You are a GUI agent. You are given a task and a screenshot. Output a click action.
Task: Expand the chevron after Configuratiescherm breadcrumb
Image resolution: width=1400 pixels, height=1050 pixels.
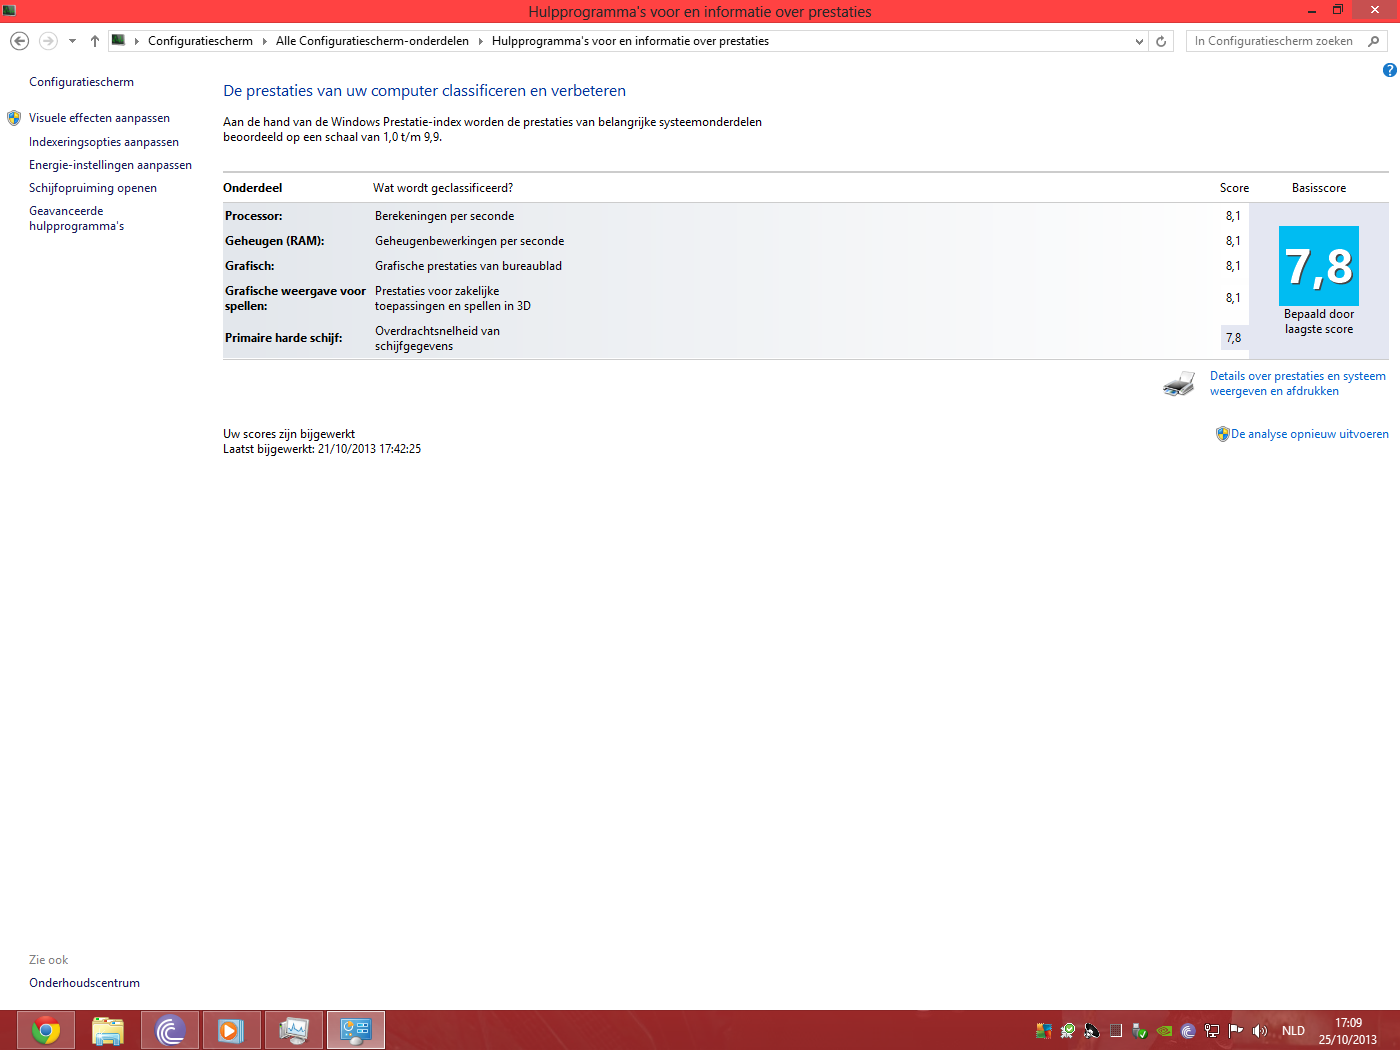[265, 41]
